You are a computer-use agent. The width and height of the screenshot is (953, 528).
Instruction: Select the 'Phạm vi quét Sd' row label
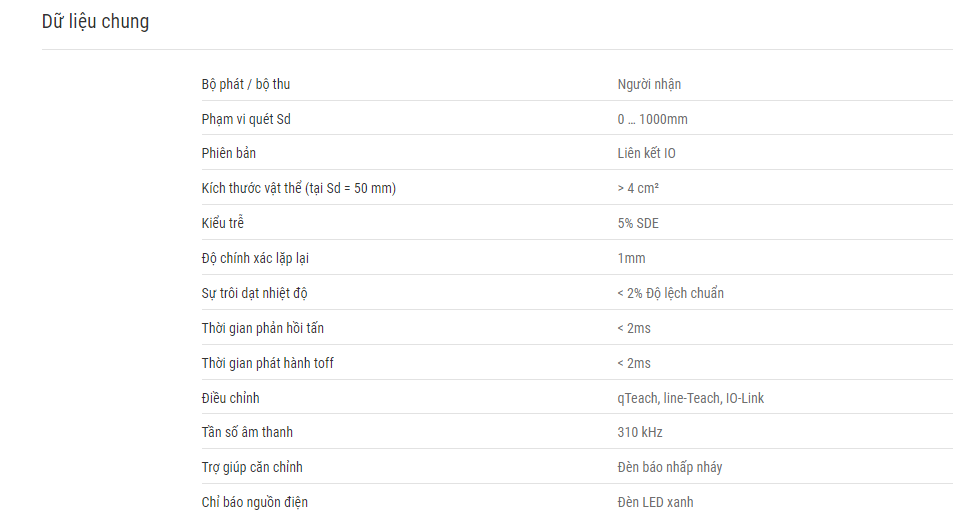[246, 119]
